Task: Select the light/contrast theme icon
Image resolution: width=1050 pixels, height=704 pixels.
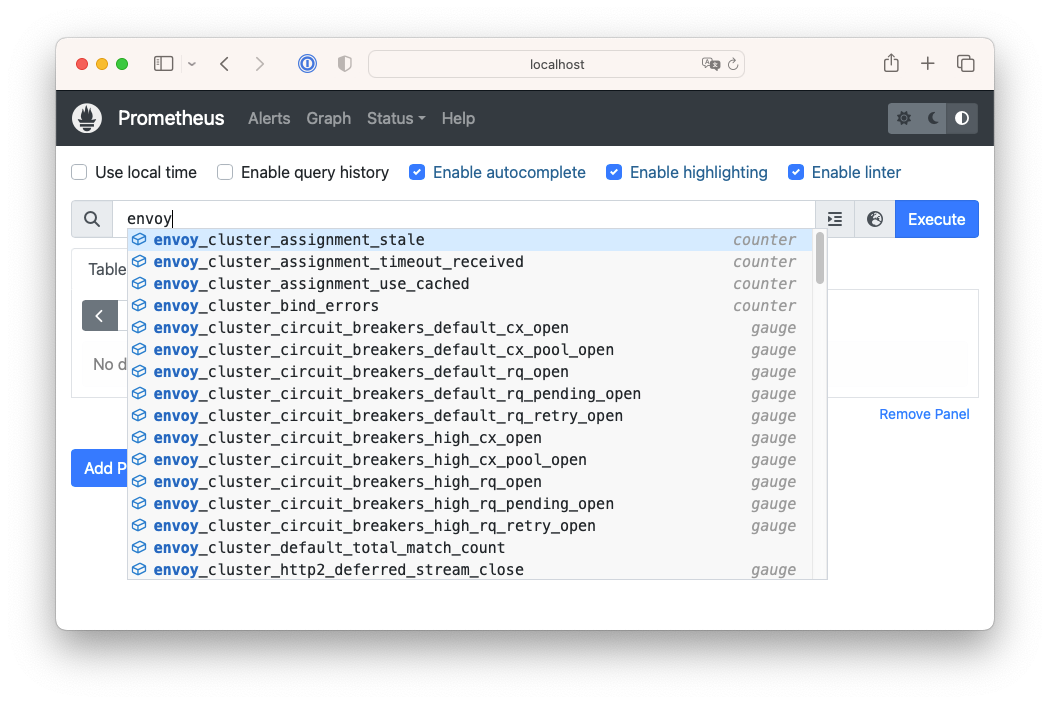Action: coord(962,119)
